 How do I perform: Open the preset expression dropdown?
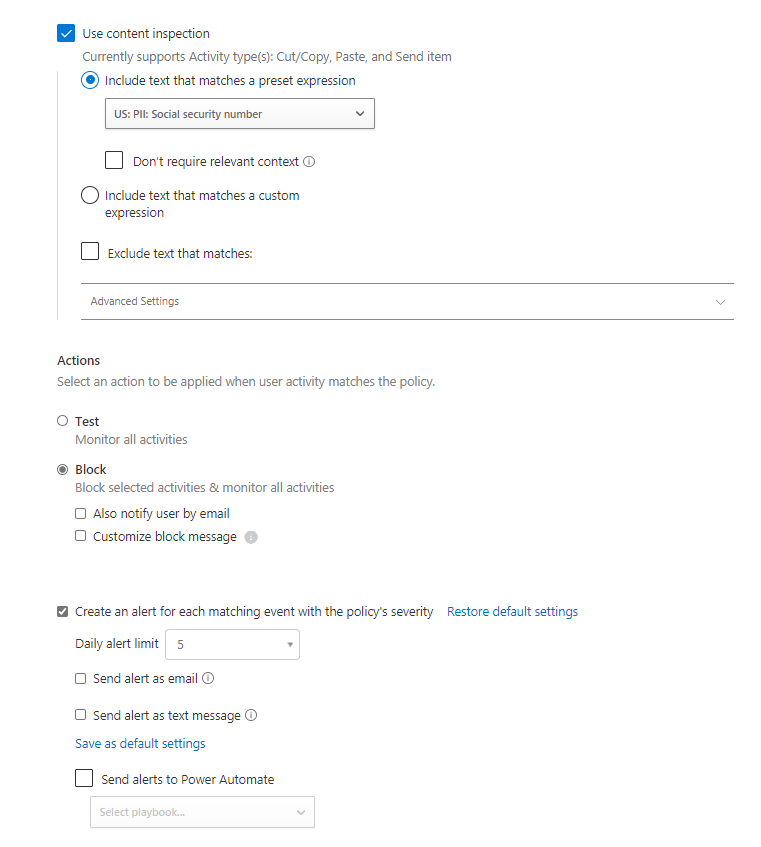pos(240,113)
